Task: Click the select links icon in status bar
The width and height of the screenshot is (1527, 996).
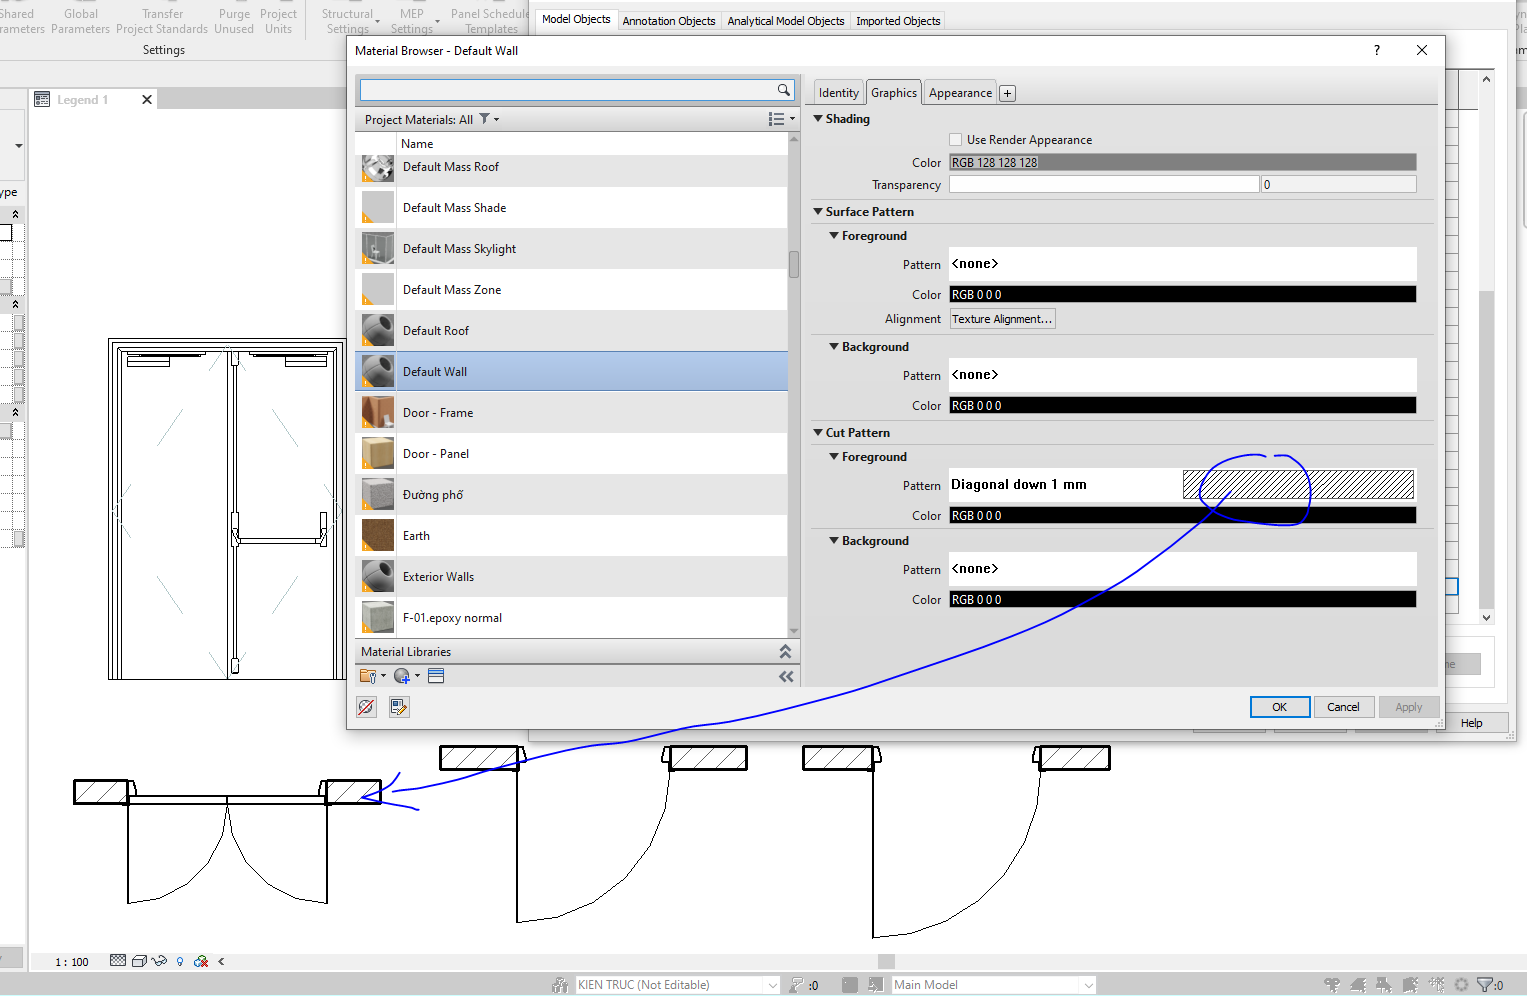Action: click(x=1332, y=985)
